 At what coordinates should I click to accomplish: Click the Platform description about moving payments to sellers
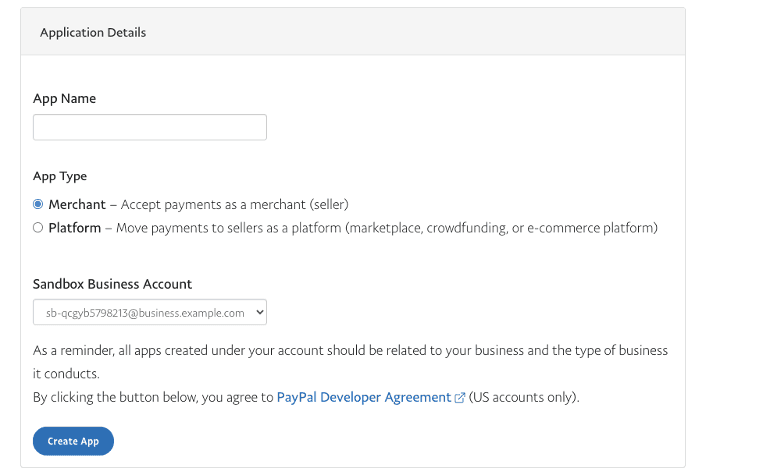[x=387, y=228]
